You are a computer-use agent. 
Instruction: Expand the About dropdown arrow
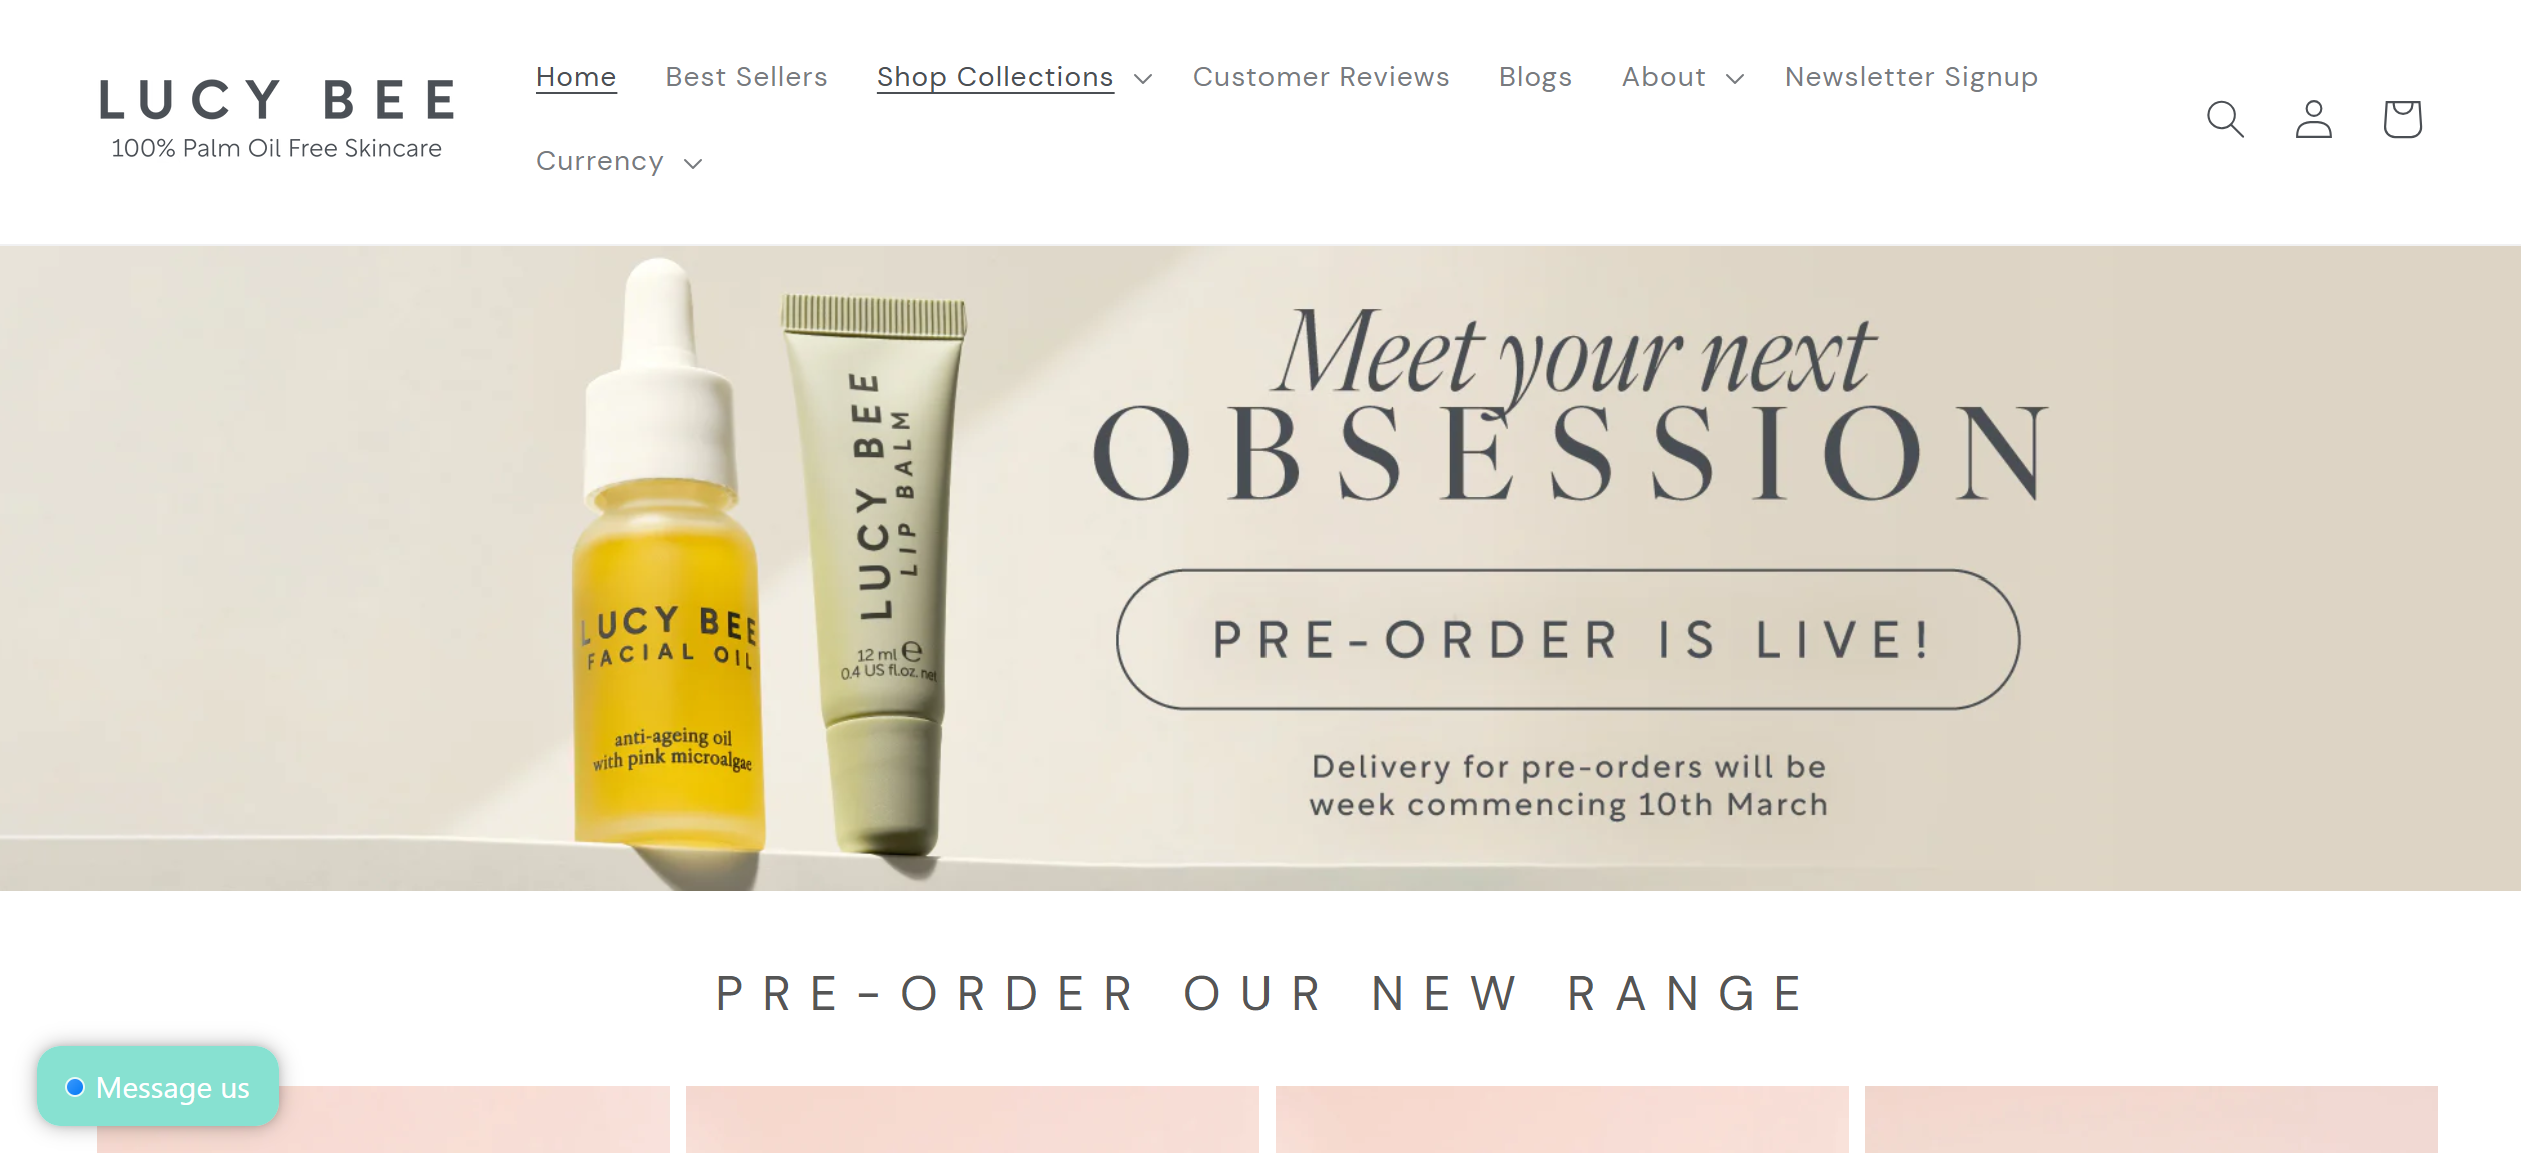pos(1735,78)
